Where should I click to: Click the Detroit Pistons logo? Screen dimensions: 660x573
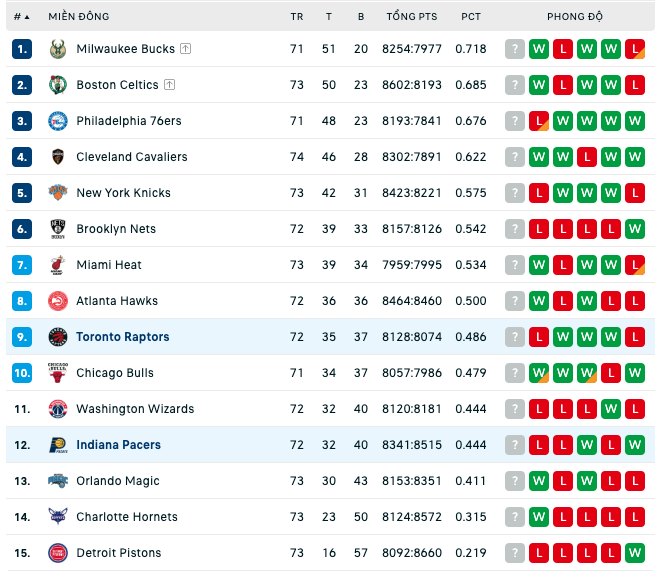(x=58, y=553)
